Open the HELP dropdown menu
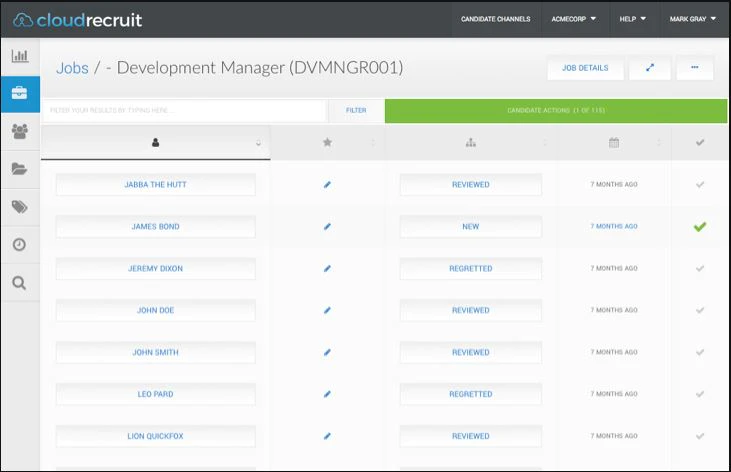 633,19
